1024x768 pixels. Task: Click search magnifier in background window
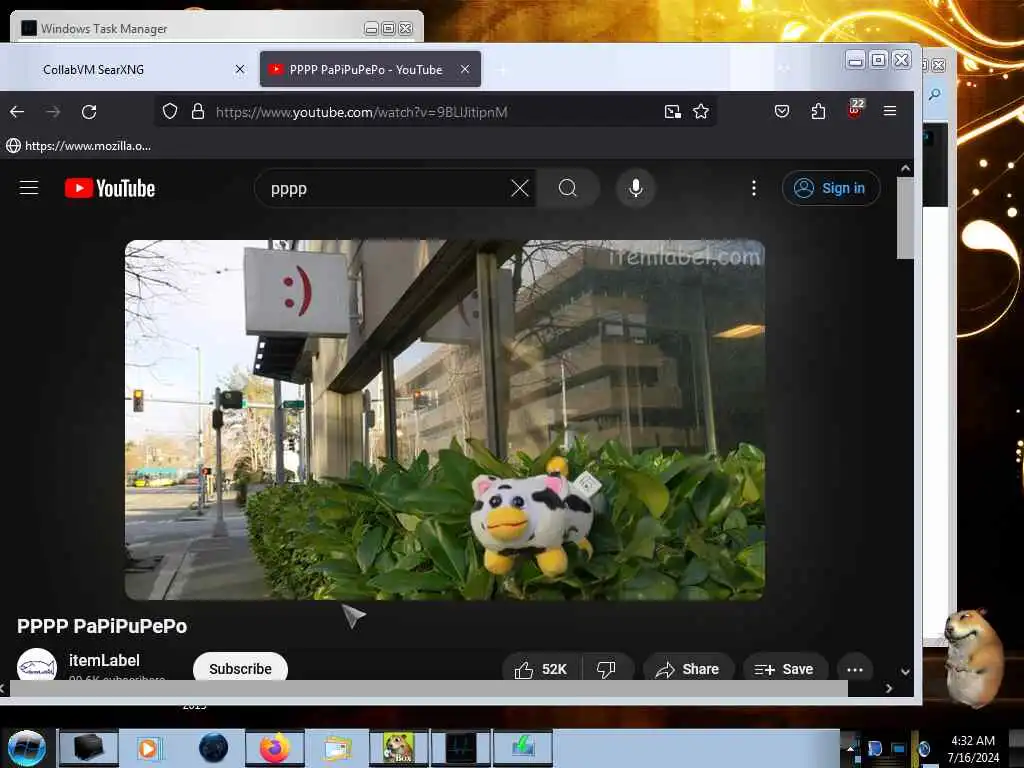pyautogui.click(x=935, y=95)
